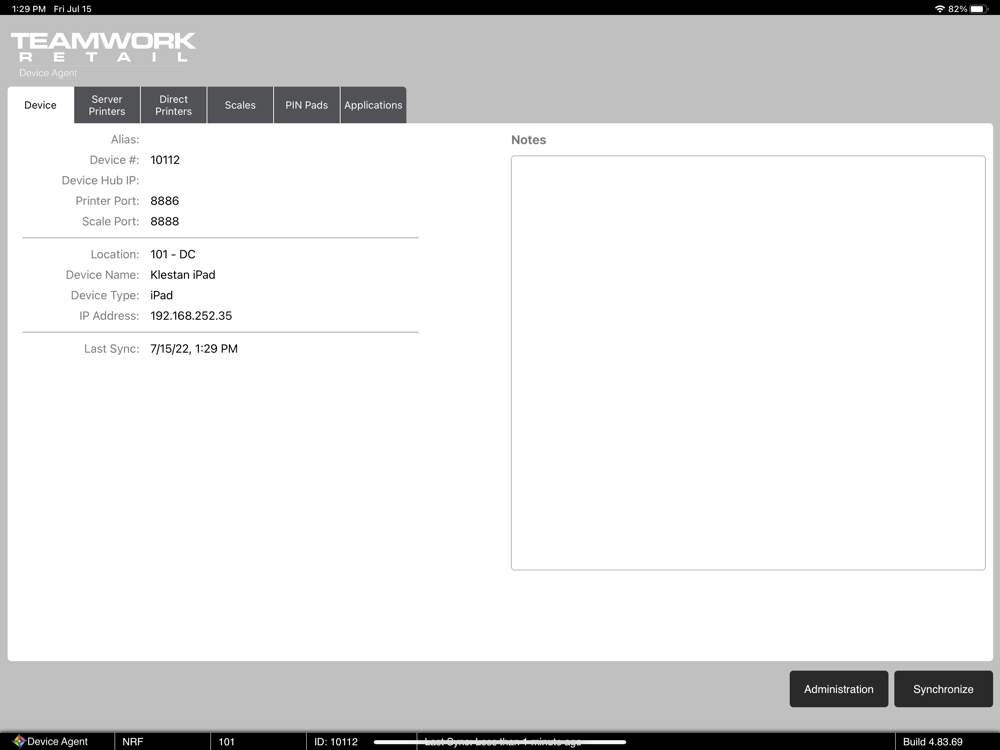Click the Printer Port value 8886
This screenshot has width=1000, height=750.
(165, 201)
